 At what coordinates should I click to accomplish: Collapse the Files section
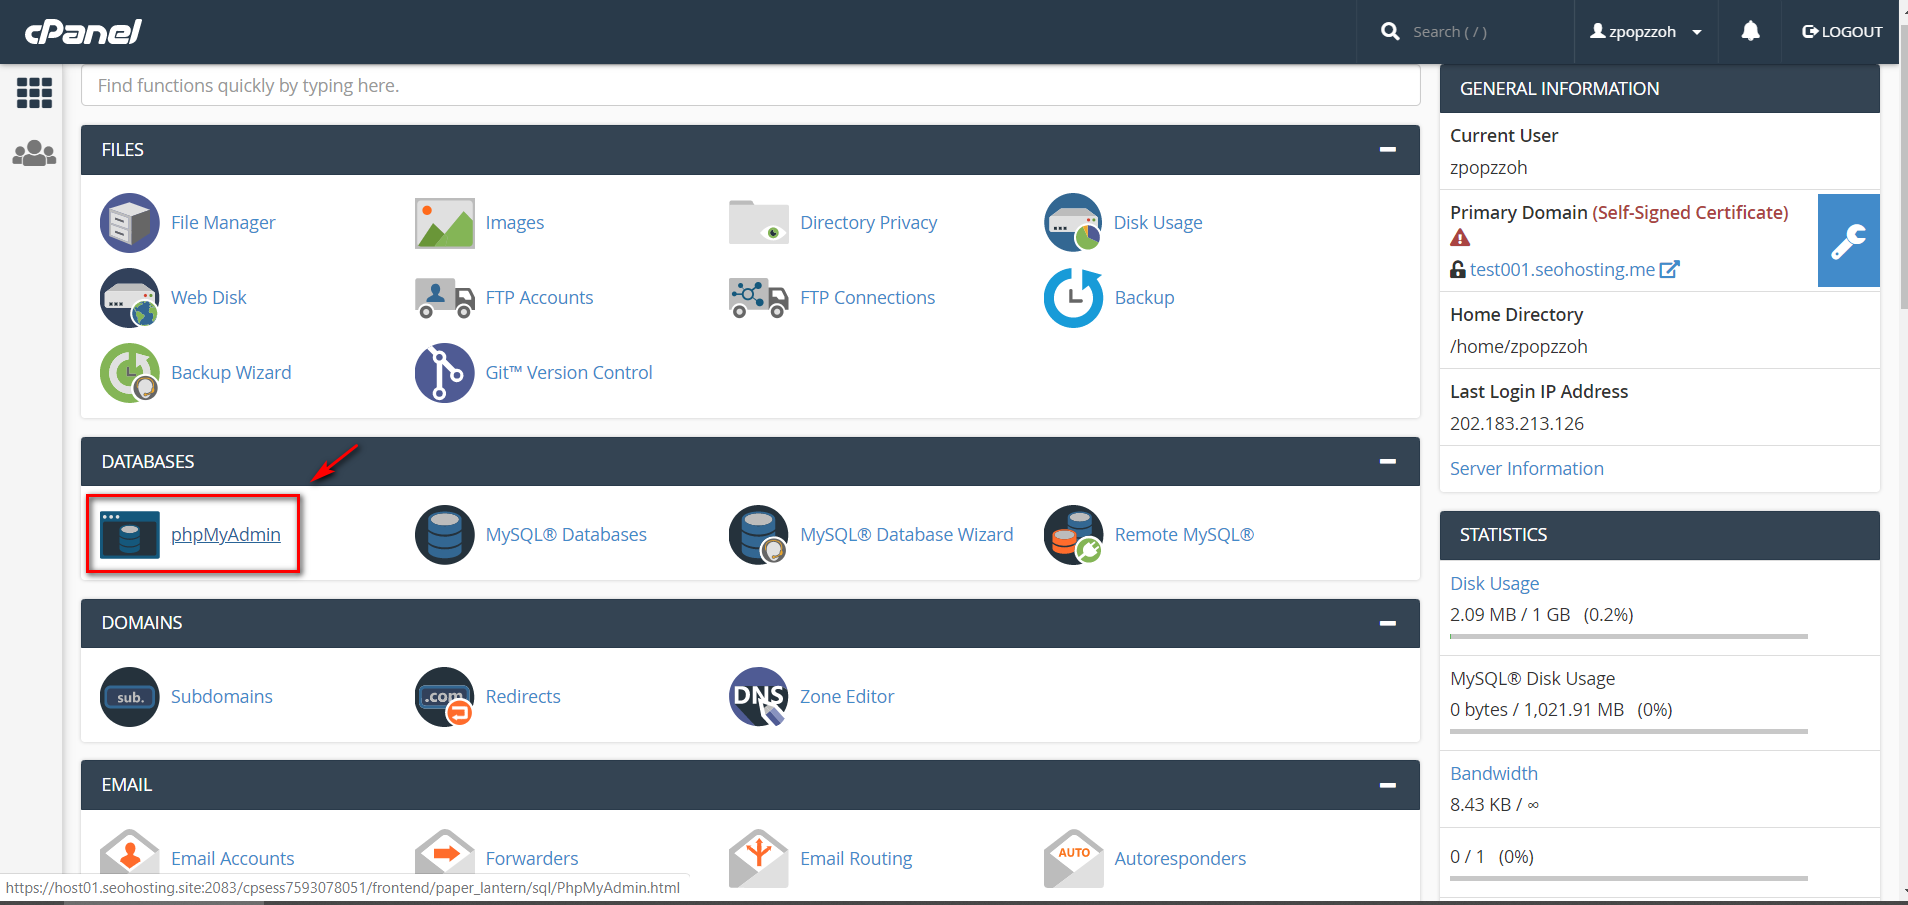1388,149
